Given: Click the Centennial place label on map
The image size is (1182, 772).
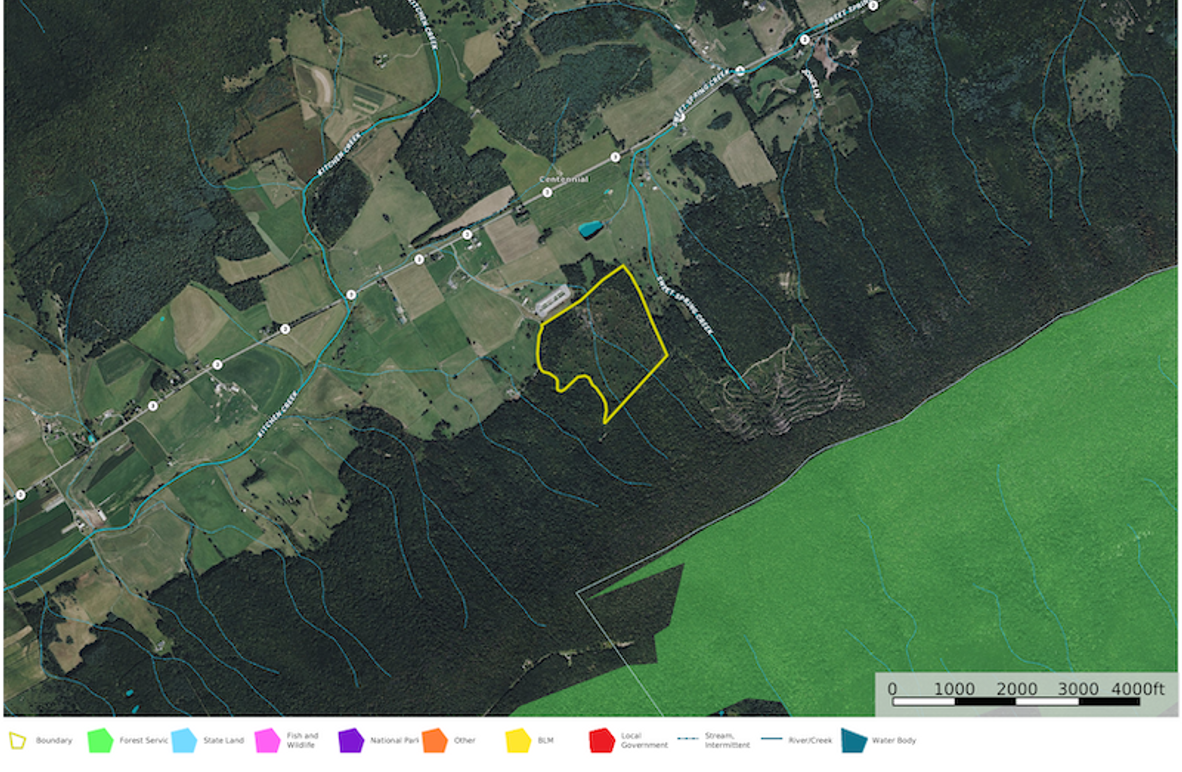Looking at the screenshot, I should pos(564,179).
